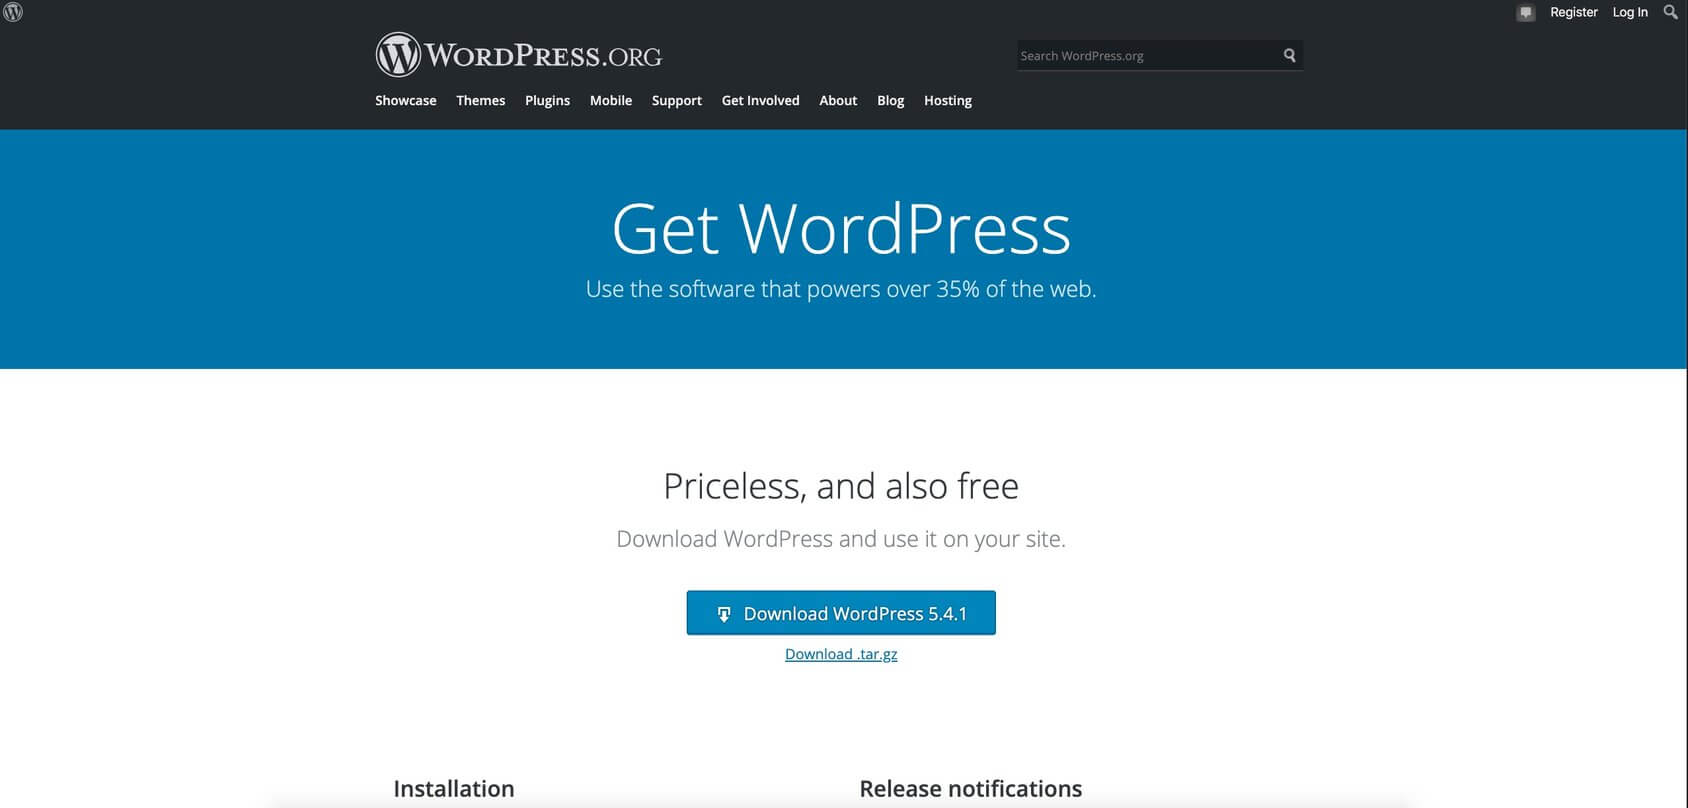Submit search using the search box magnifier

point(1289,56)
